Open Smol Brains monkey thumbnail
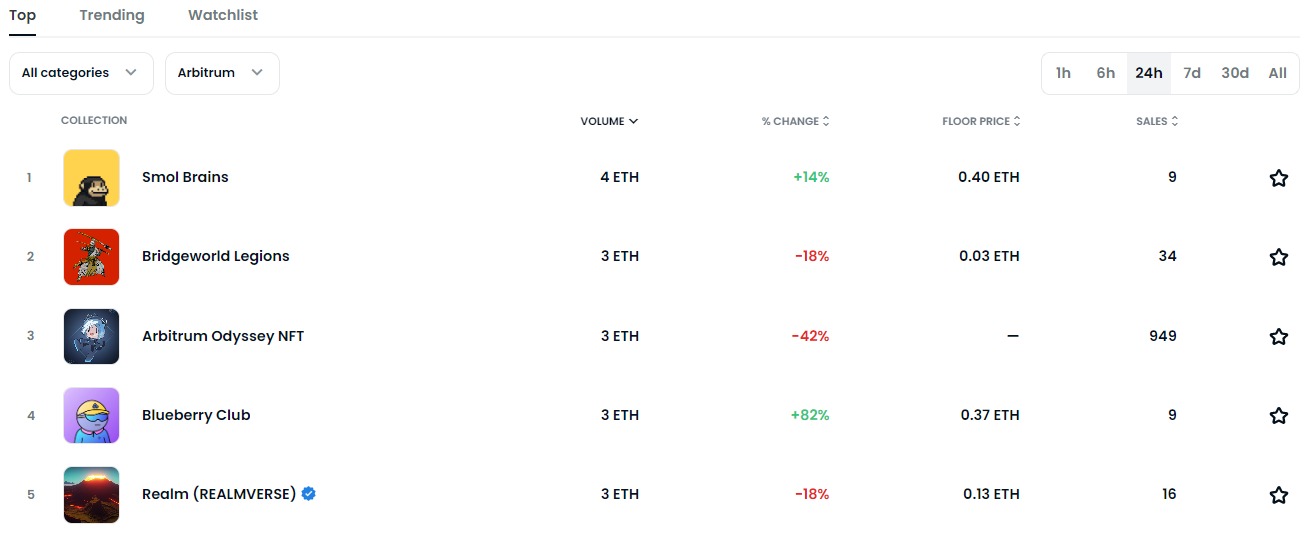 91,178
